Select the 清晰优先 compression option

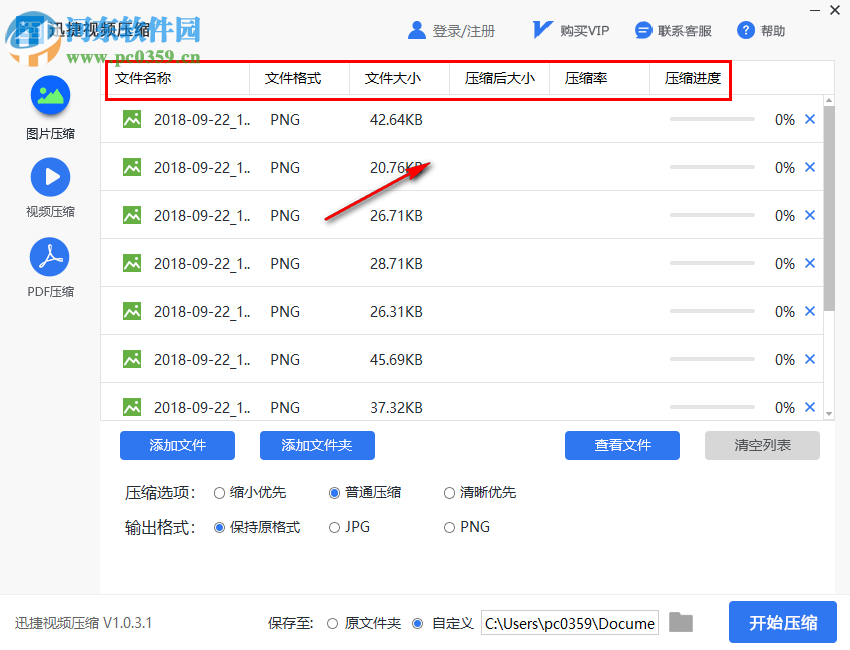(449, 492)
